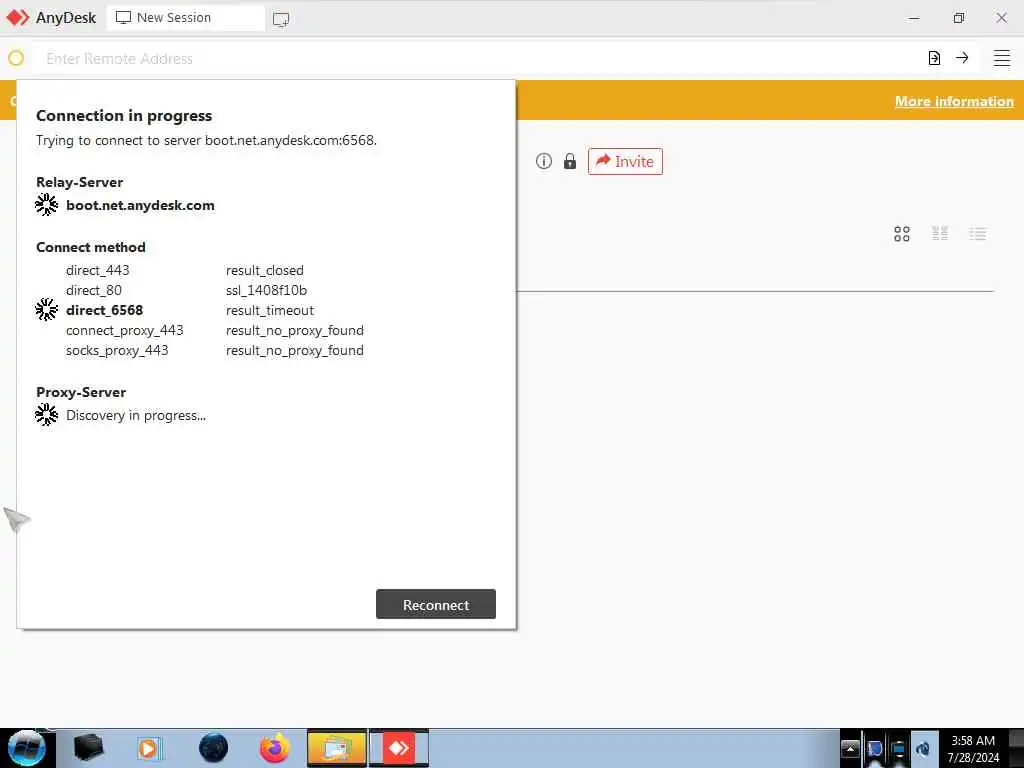Click the Reconnect button
This screenshot has width=1024, height=768.
click(x=436, y=604)
